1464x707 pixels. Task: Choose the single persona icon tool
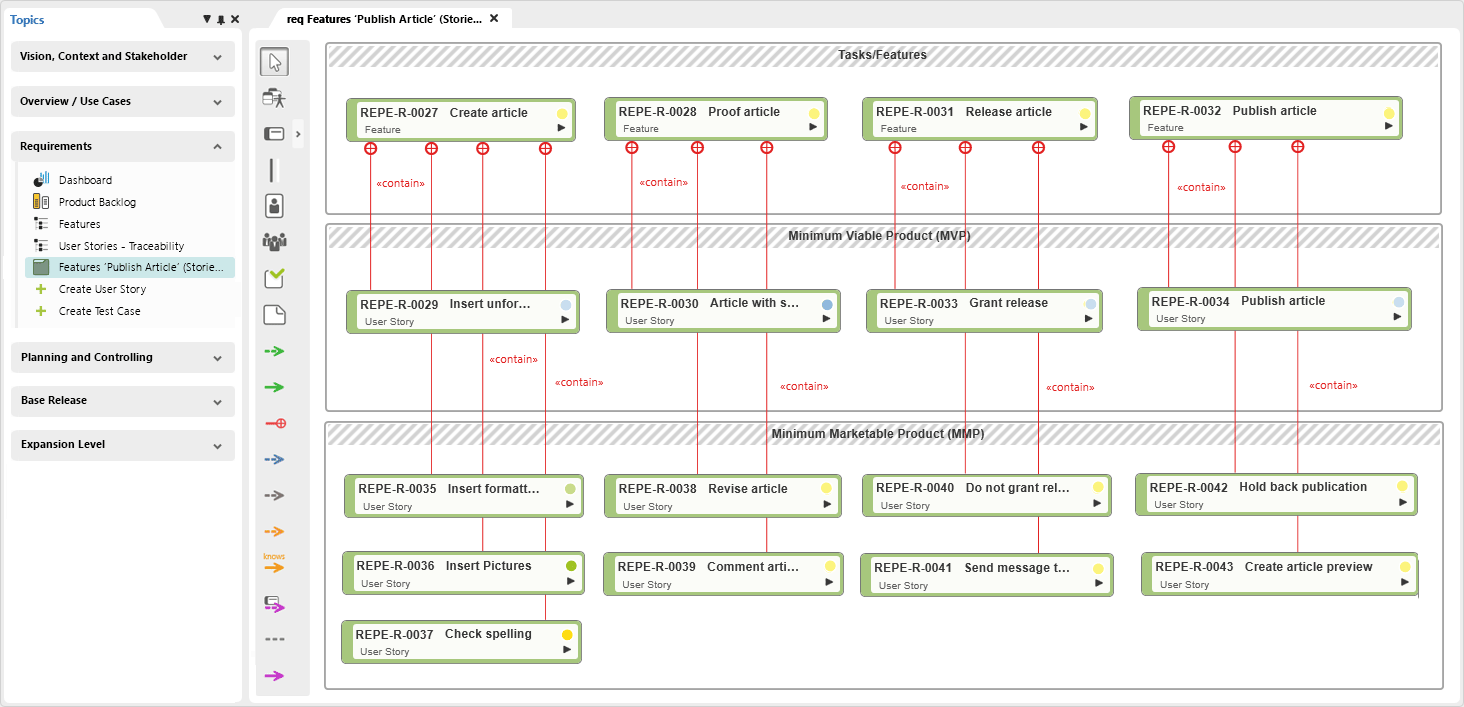(x=274, y=206)
